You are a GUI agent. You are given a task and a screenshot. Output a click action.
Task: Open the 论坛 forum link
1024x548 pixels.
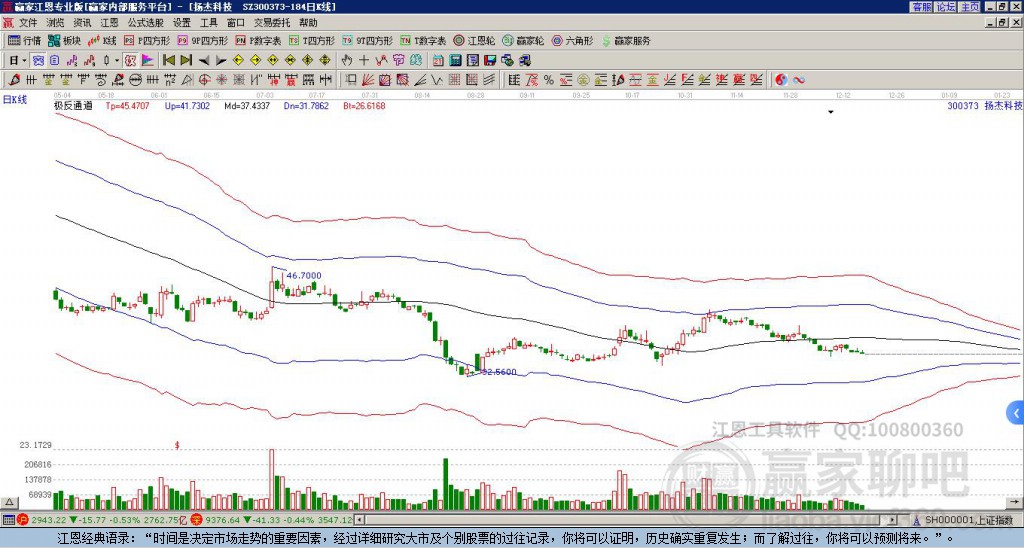pos(945,7)
